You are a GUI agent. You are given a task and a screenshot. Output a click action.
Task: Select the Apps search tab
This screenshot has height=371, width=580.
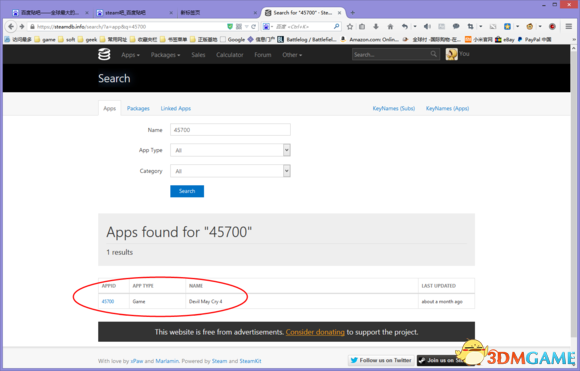coord(109,108)
